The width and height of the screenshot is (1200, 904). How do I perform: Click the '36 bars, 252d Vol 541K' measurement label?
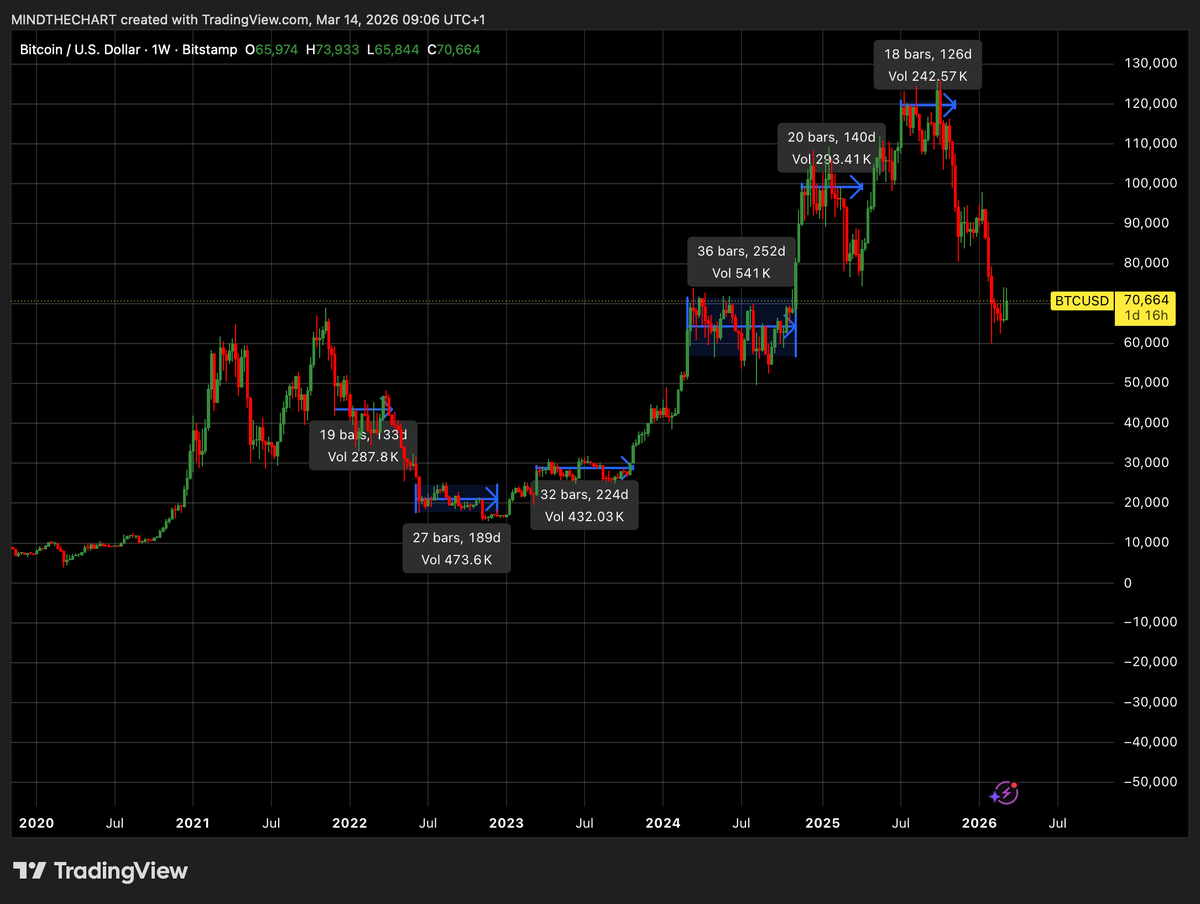[x=740, y=262]
